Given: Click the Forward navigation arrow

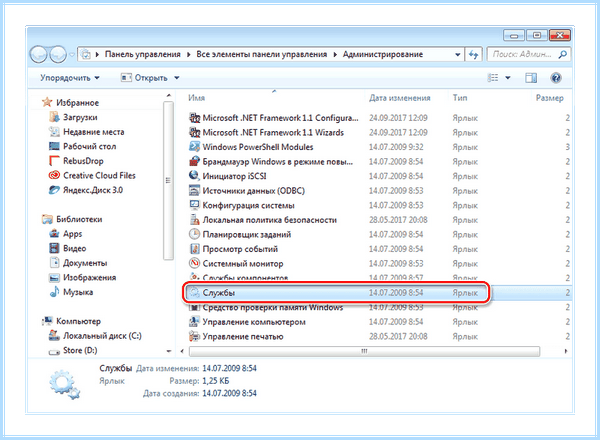Looking at the screenshot, I should [58, 54].
